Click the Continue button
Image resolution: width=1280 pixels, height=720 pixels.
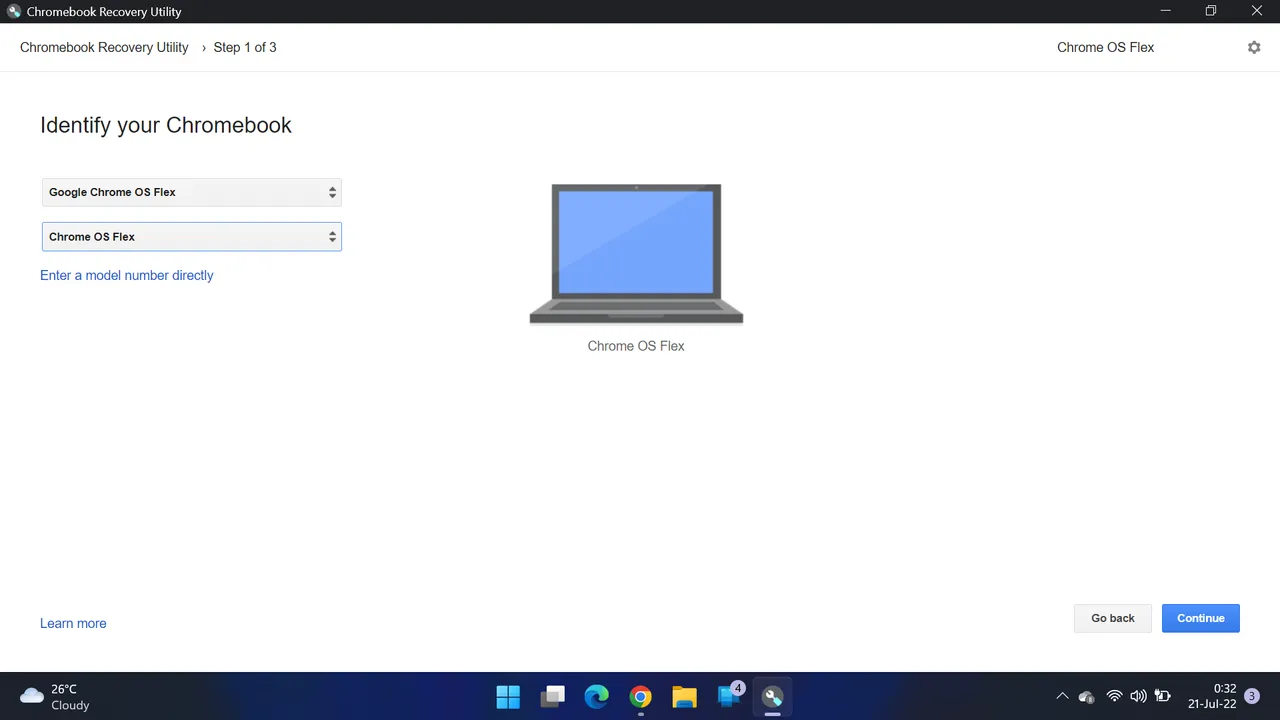(1201, 618)
